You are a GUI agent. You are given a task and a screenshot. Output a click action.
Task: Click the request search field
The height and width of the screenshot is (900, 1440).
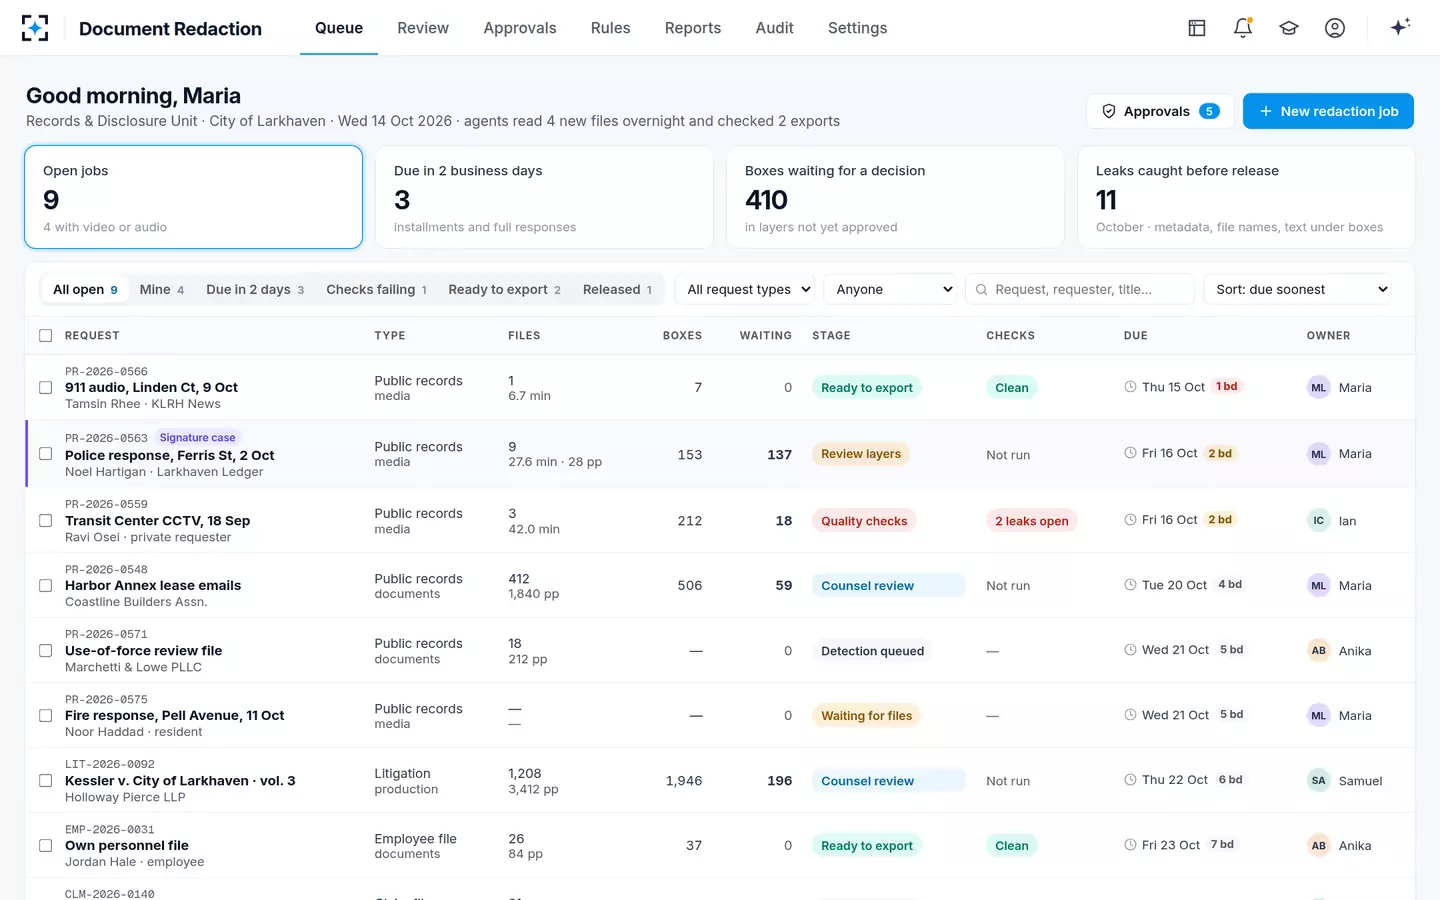[1080, 289]
